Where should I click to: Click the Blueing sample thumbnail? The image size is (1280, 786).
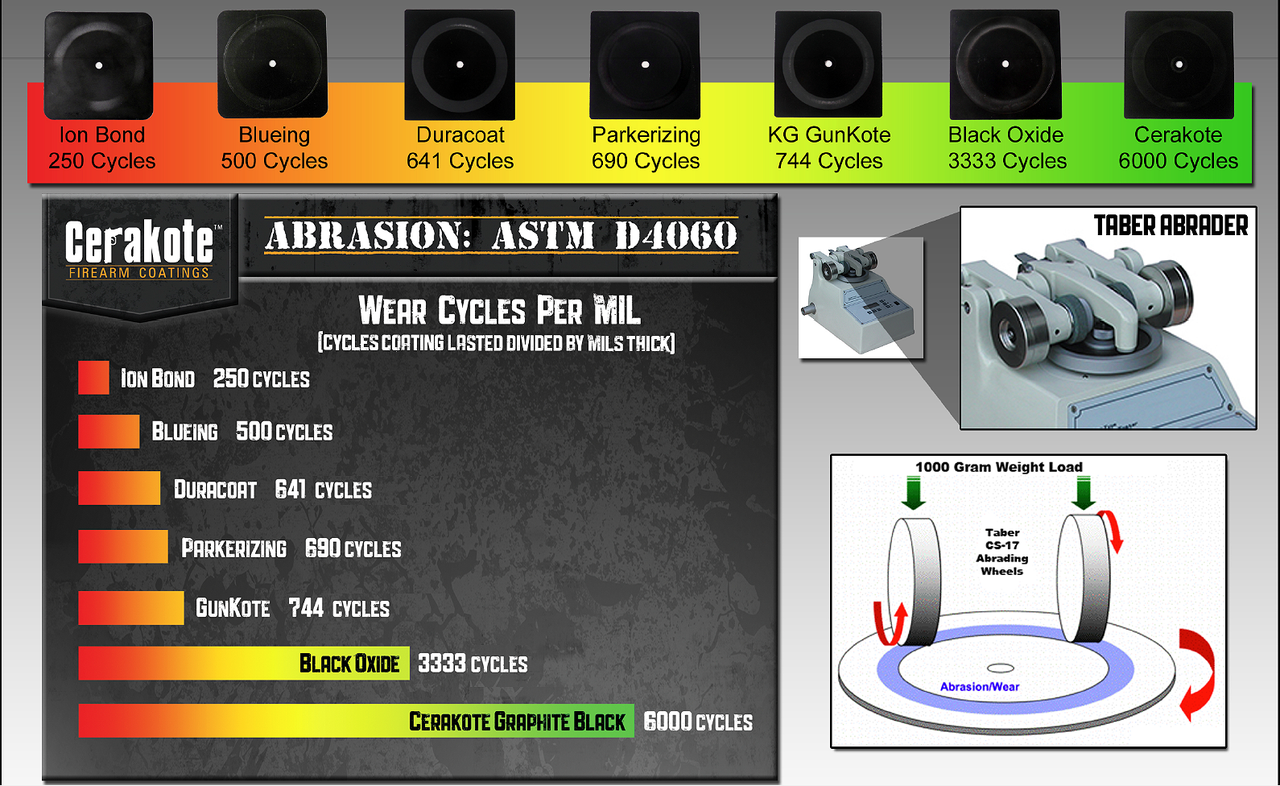click(272, 65)
